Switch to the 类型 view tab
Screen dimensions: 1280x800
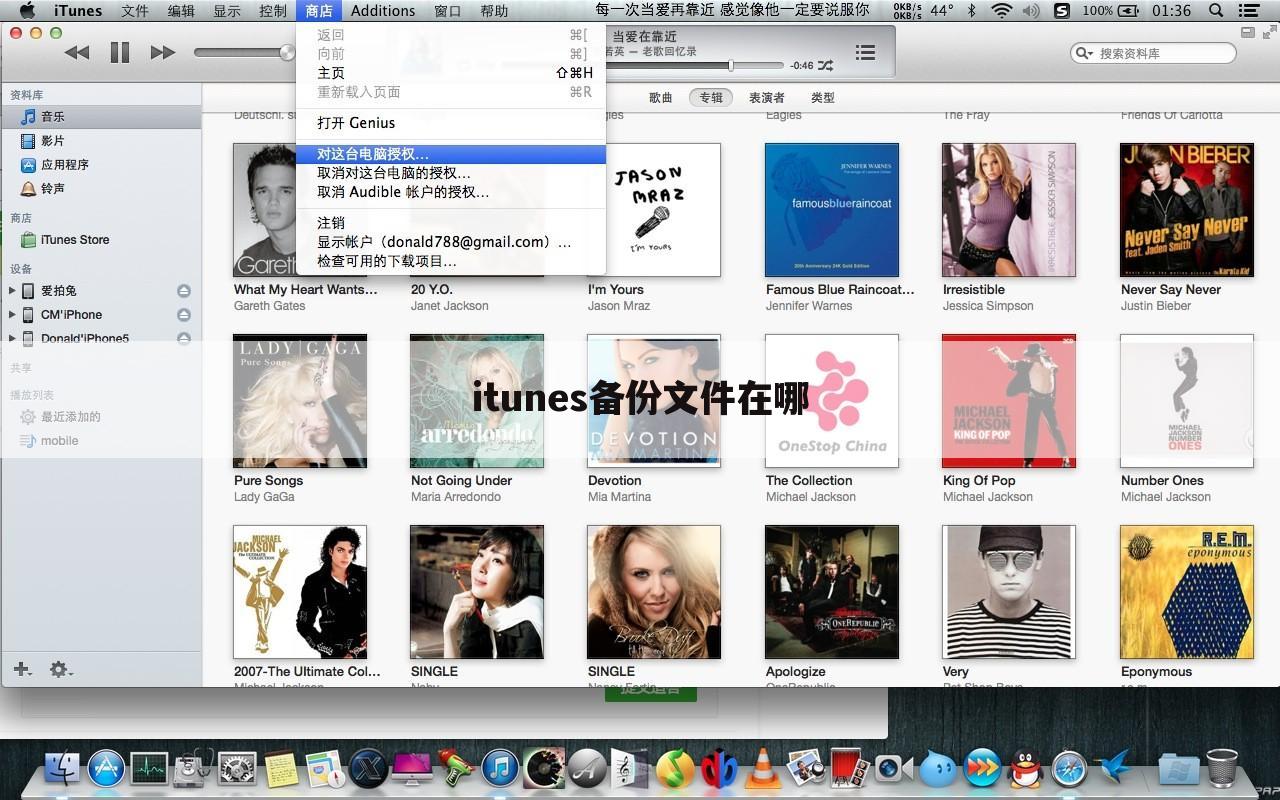823,98
